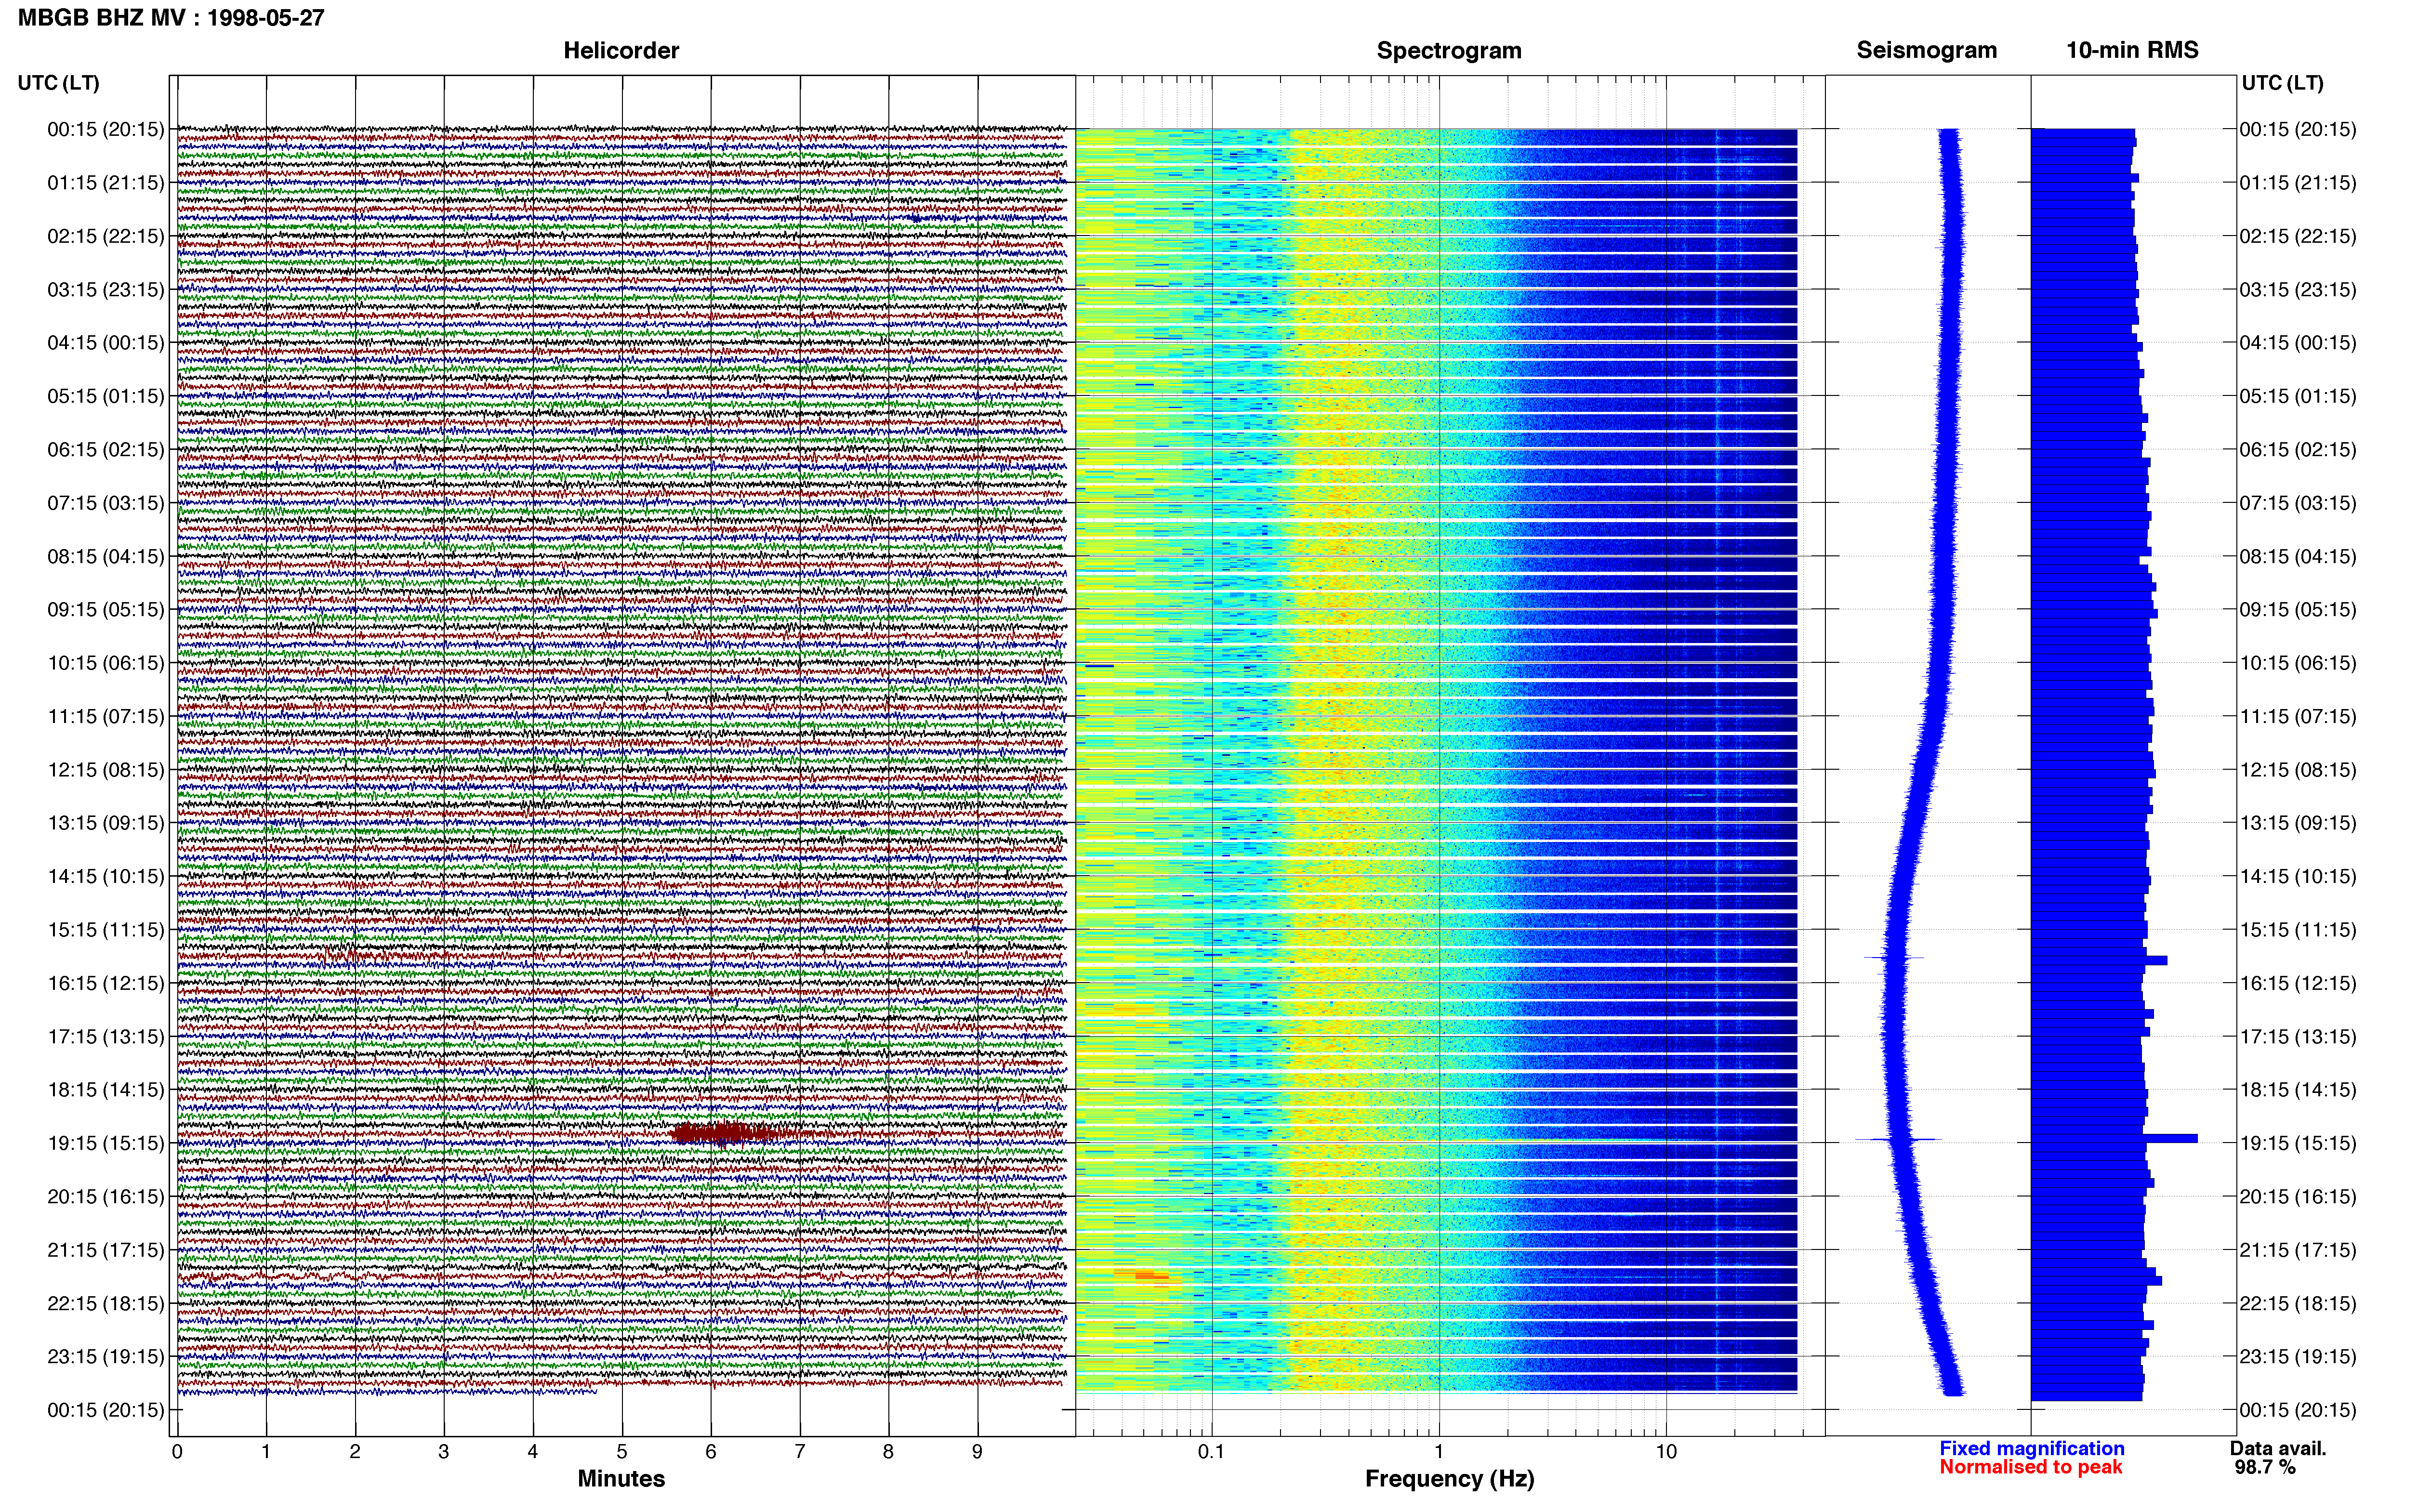
Task: Click the right time label "14:15 (10:15)"
Action: 2298,877
